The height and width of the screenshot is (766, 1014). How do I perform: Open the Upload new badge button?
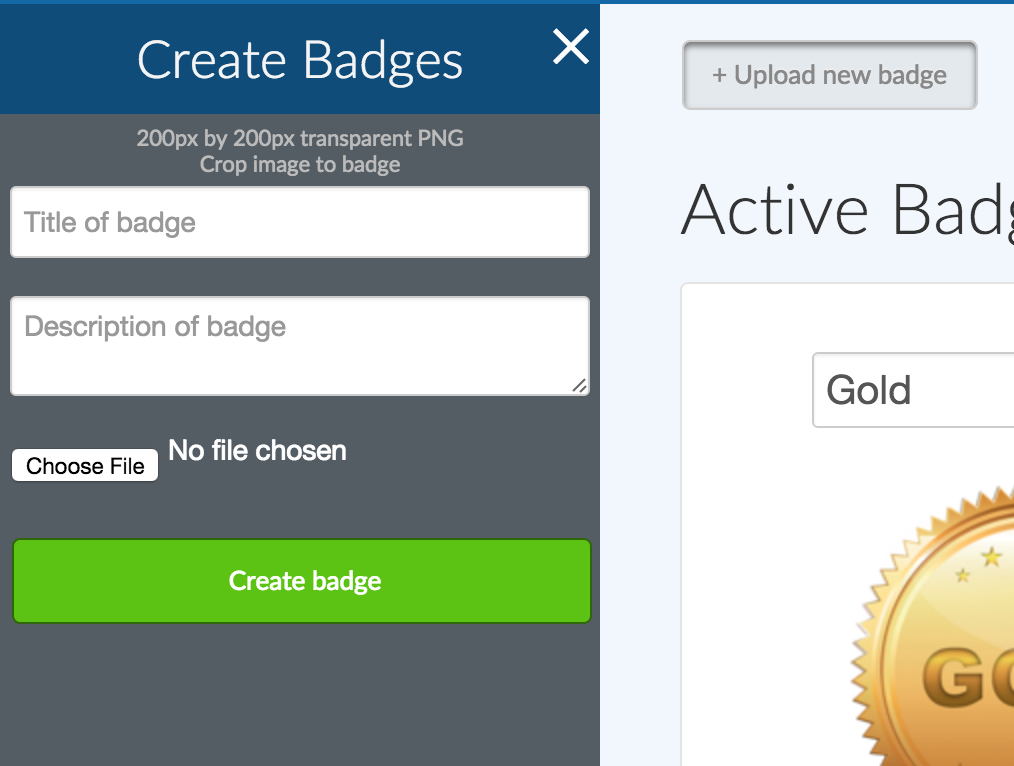tap(829, 75)
